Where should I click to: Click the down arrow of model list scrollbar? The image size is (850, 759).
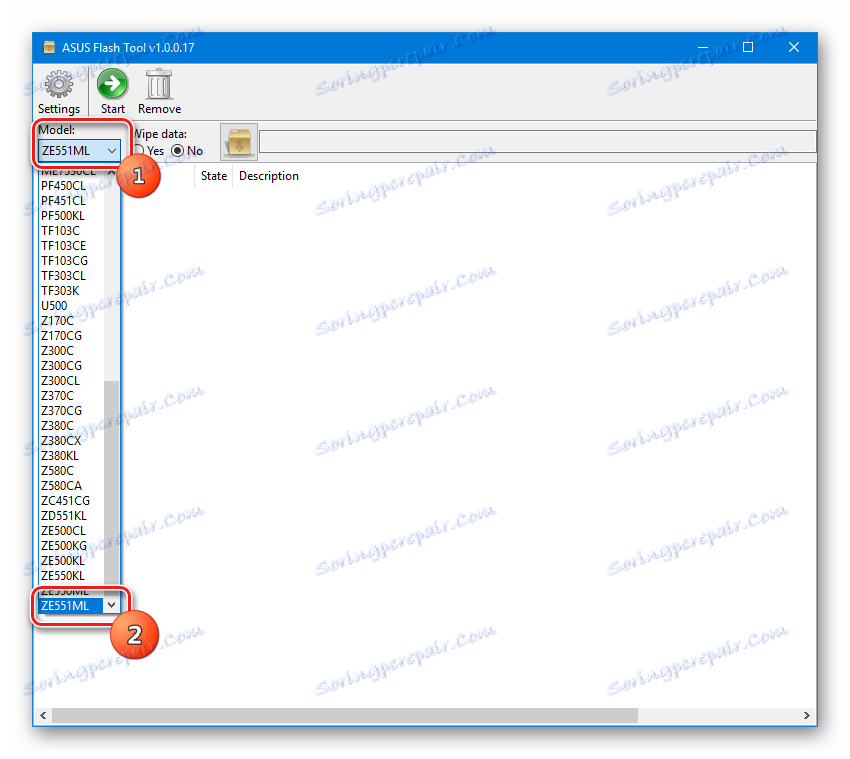click(112, 605)
